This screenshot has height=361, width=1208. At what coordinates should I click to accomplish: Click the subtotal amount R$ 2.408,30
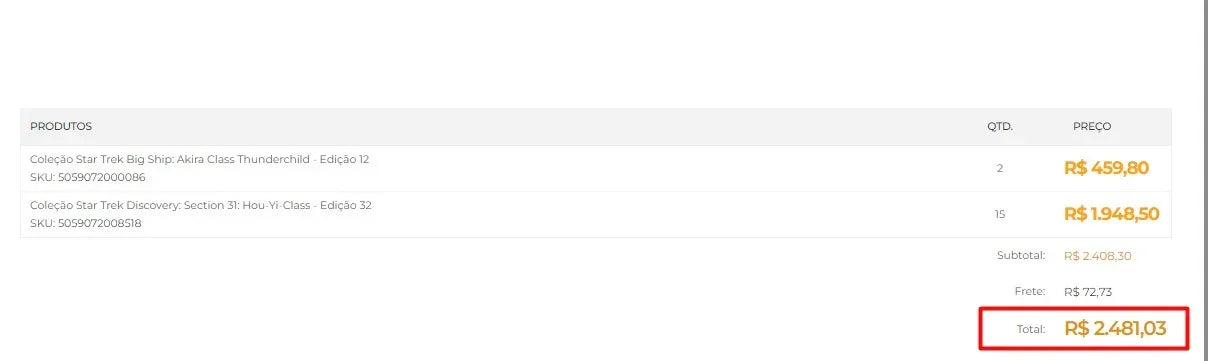pos(1098,256)
